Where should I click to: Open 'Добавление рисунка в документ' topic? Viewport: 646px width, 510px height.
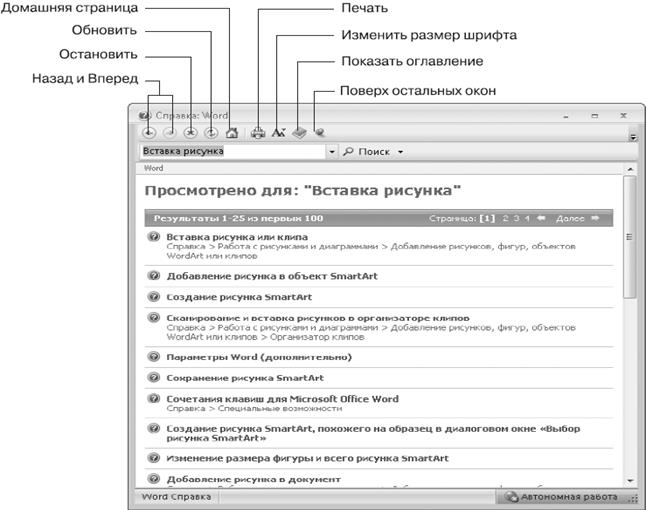point(253,479)
